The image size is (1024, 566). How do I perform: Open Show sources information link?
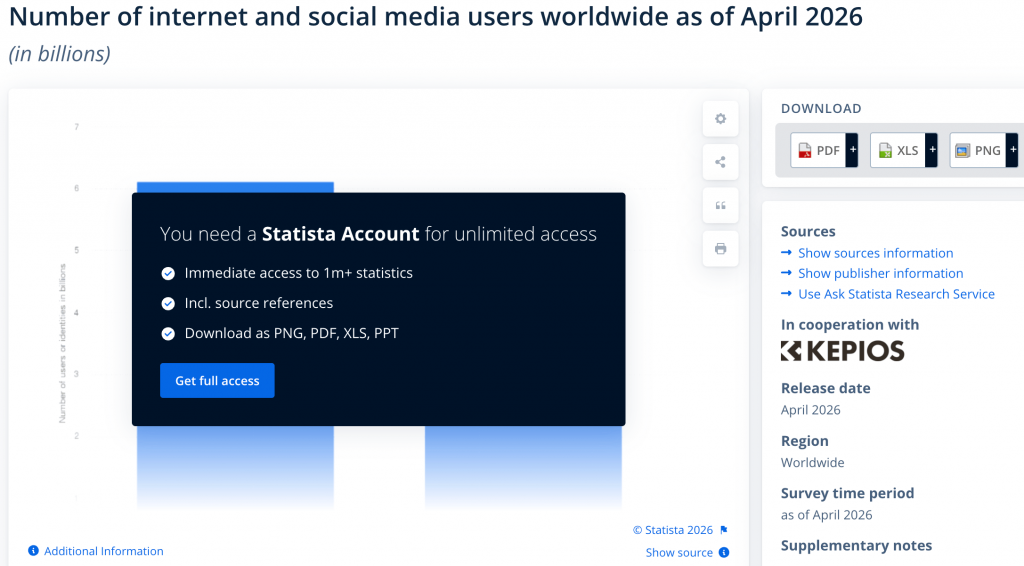pyautogui.click(x=875, y=253)
